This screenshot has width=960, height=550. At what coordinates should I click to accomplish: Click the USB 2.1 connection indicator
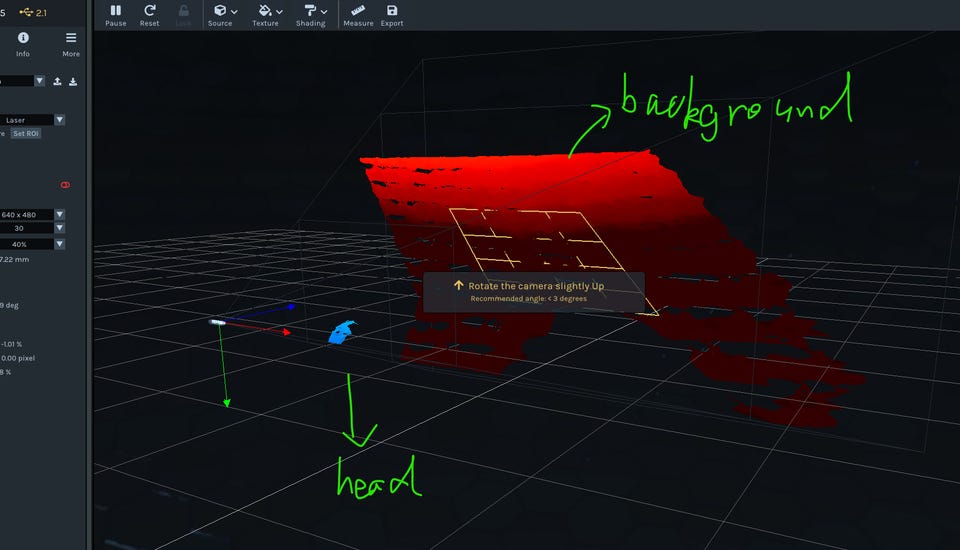(x=33, y=12)
